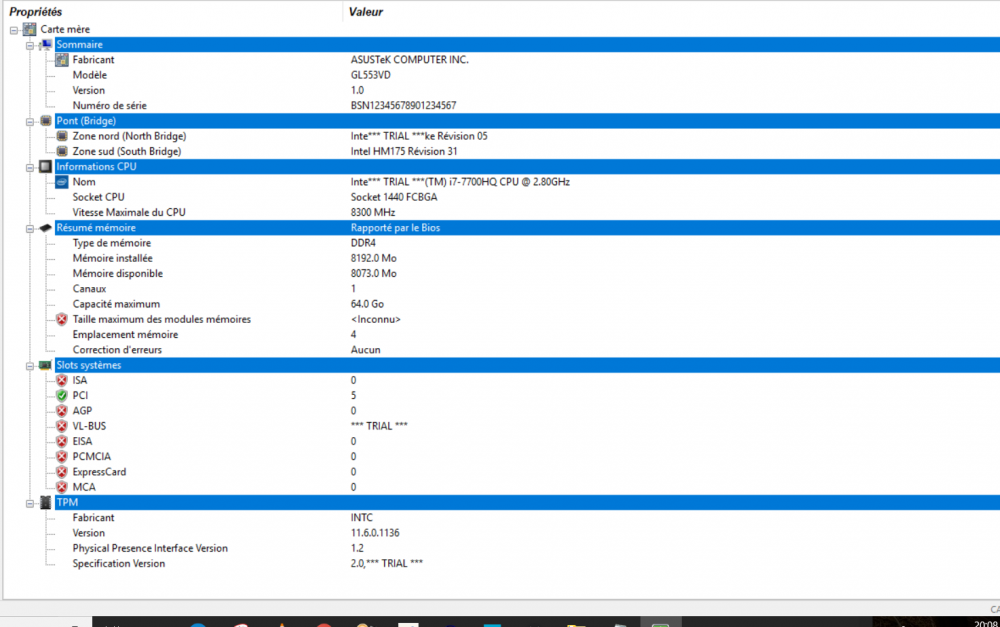This screenshot has width=1000, height=627.
Task: Click the 8192.0 Mo value
Action: point(373,258)
